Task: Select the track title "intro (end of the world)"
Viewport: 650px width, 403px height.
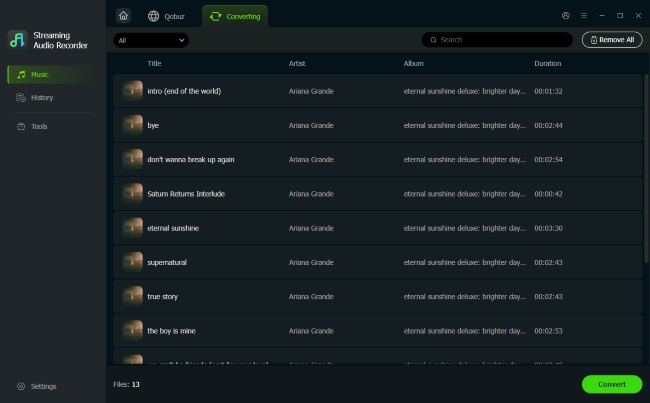Action: (x=184, y=91)
